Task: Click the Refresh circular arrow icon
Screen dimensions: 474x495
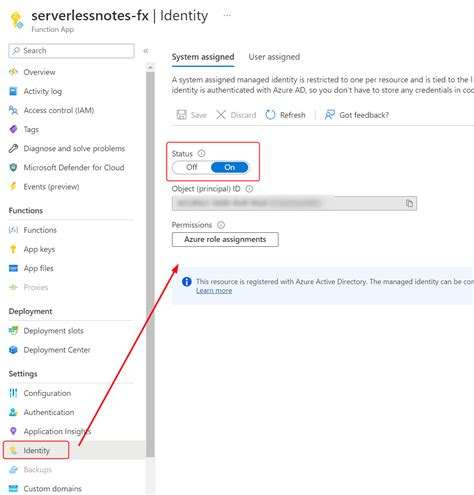Action: [x=270, y=115]
